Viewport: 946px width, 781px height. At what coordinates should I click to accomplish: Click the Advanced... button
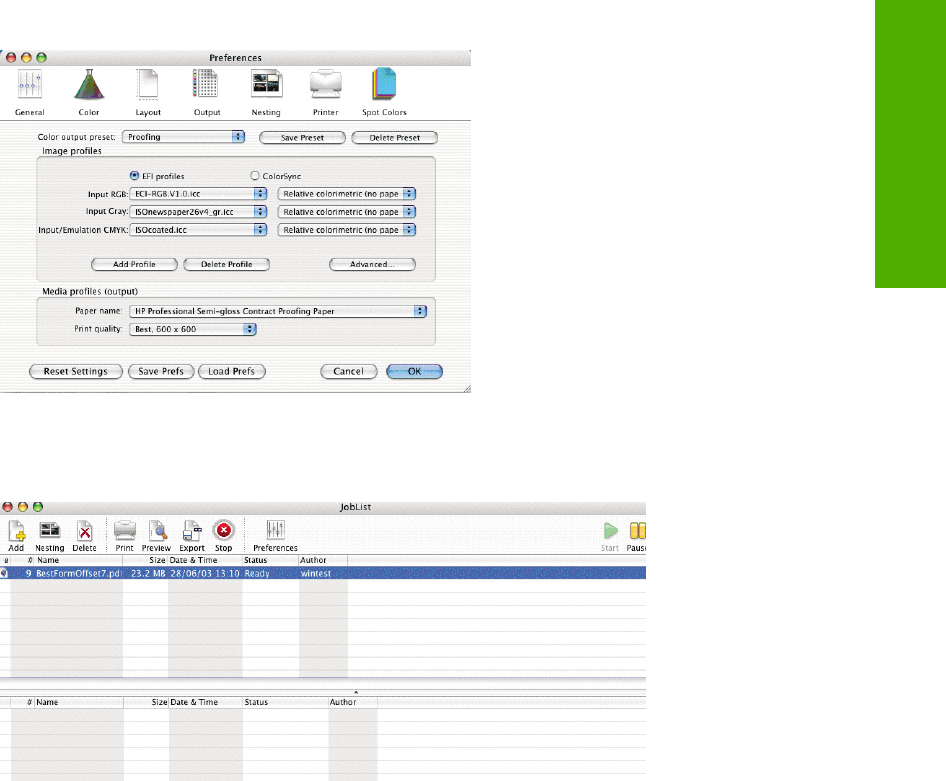click(372, 265)
